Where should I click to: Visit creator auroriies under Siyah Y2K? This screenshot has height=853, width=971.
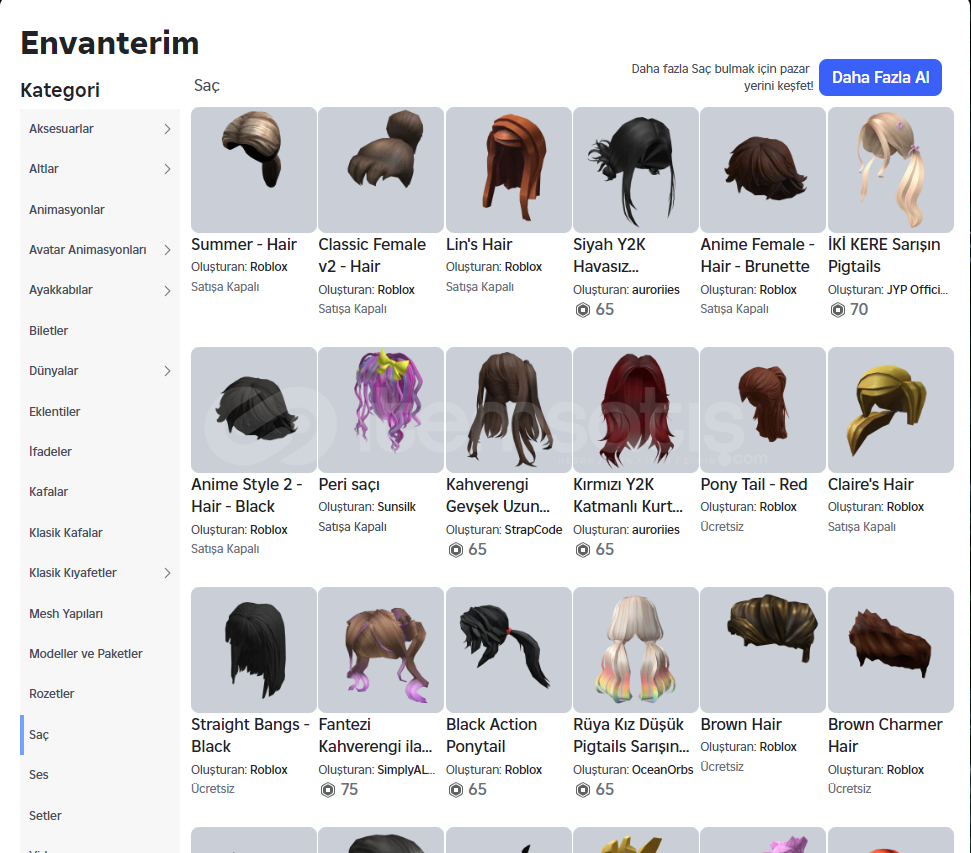point(655,290)
